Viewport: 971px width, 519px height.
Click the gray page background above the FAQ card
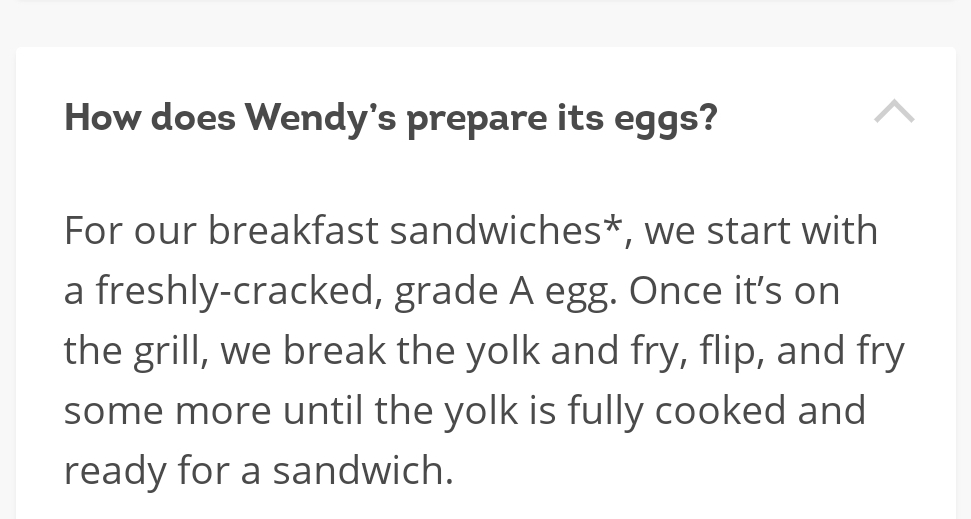tap(486, 24)
